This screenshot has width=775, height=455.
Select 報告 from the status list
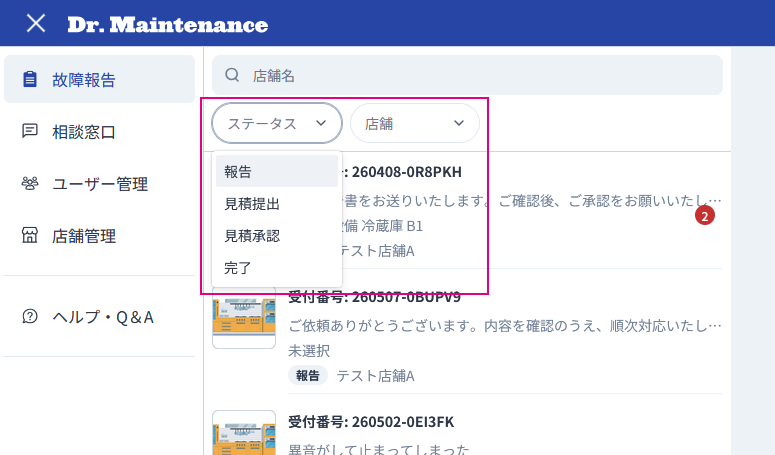pyautogui.click(x=277, y=171)
